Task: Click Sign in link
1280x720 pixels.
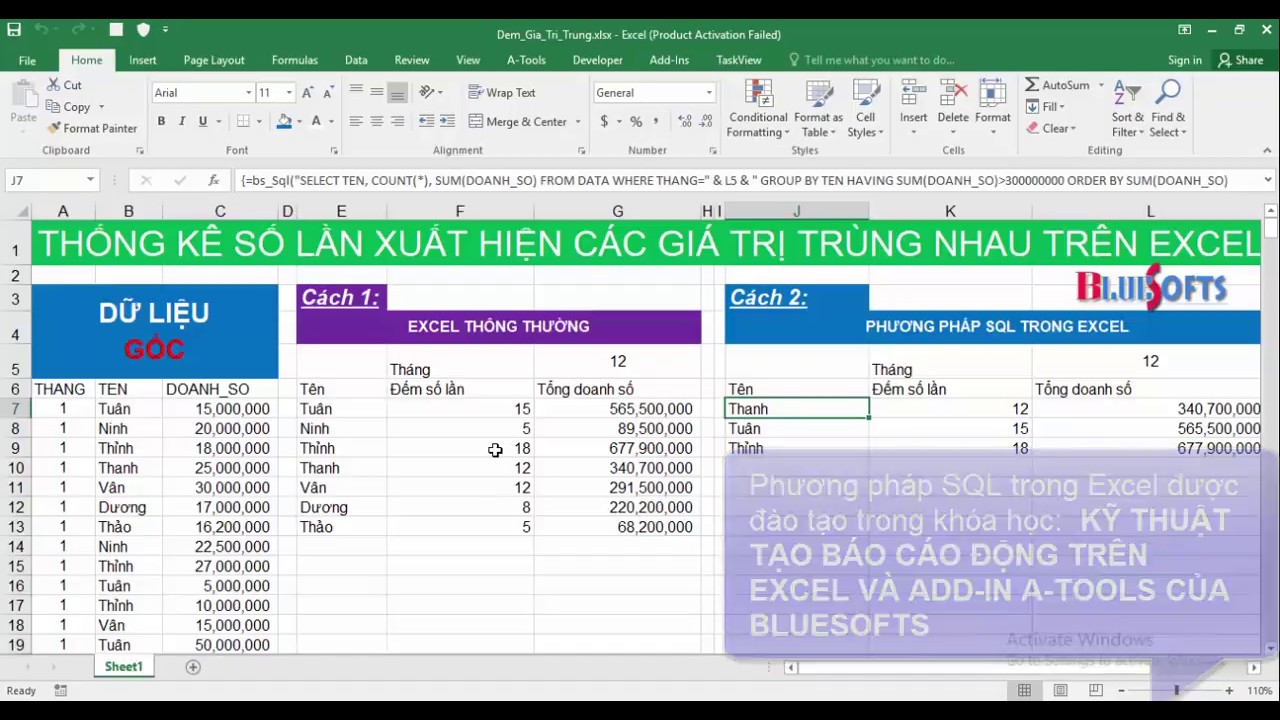Action: click(1185, 60)
